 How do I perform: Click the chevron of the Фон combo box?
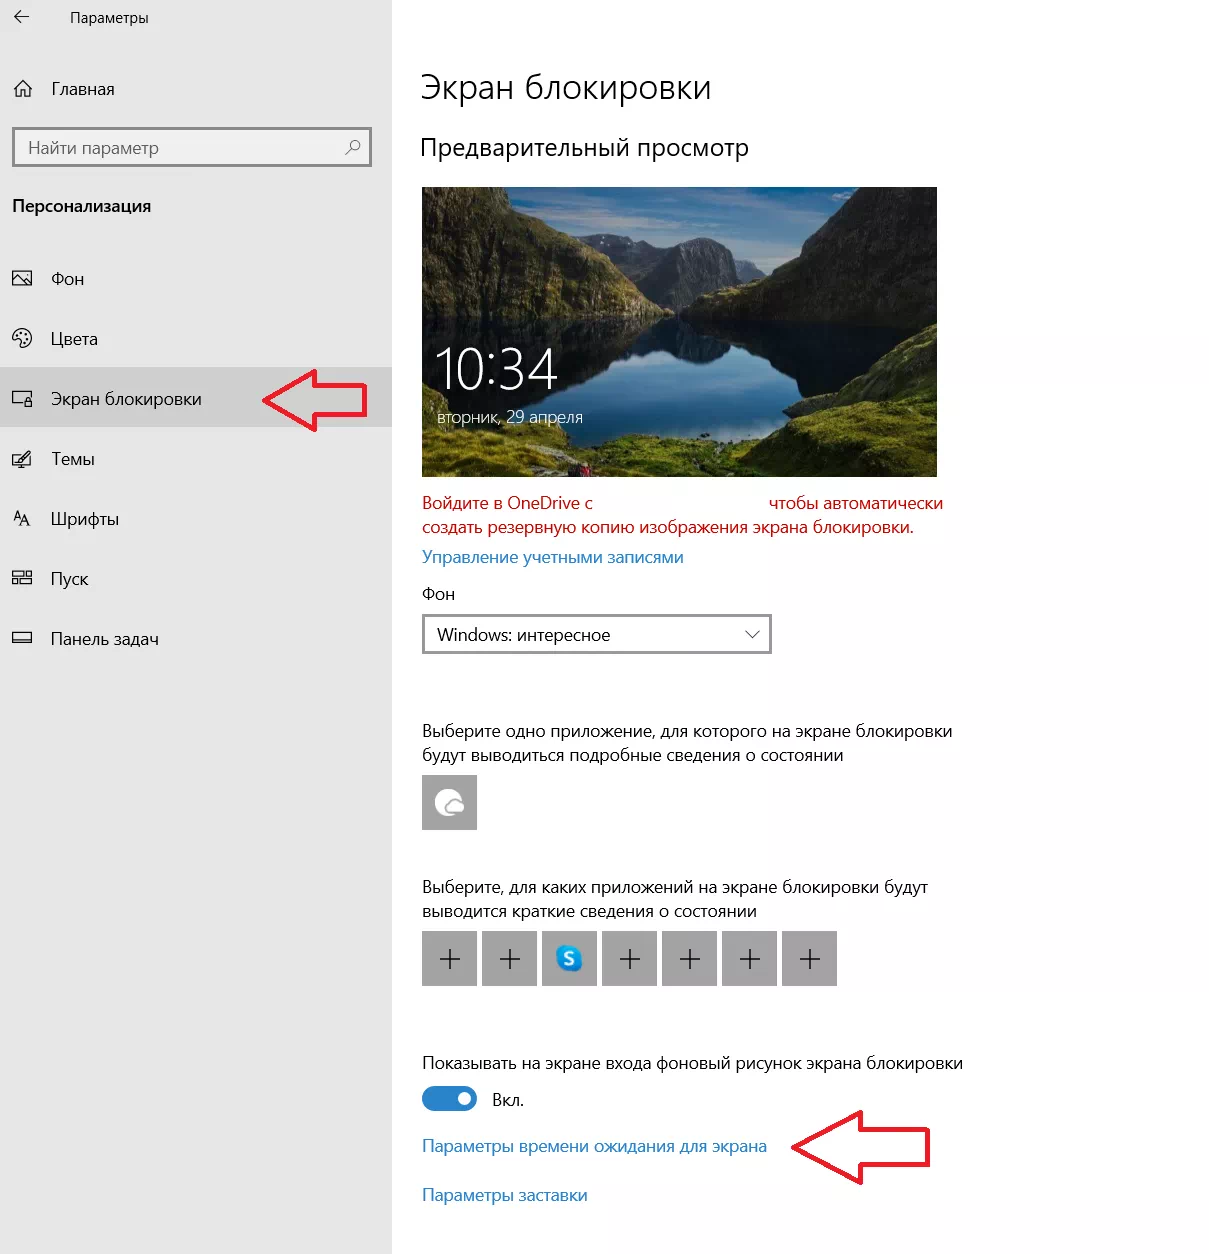(x=752, y=634)
